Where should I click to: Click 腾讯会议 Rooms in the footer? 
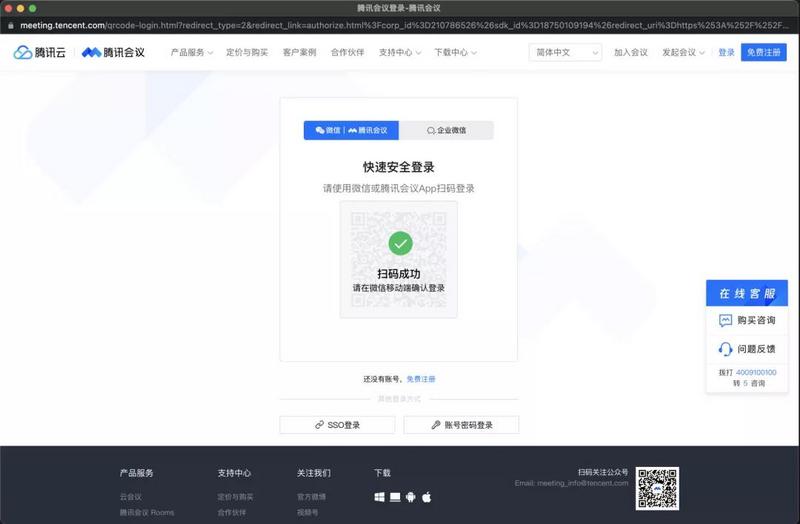(147, 512)
